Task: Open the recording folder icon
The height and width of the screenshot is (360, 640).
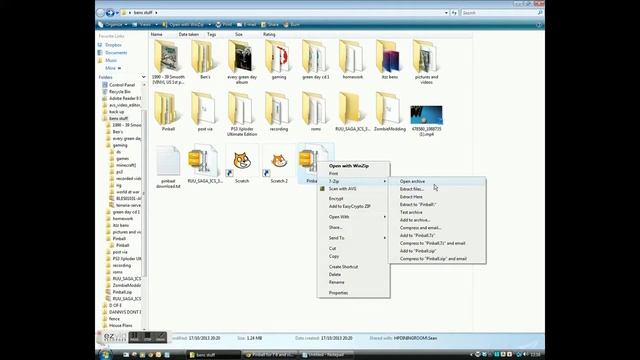Action: (278, 109)
